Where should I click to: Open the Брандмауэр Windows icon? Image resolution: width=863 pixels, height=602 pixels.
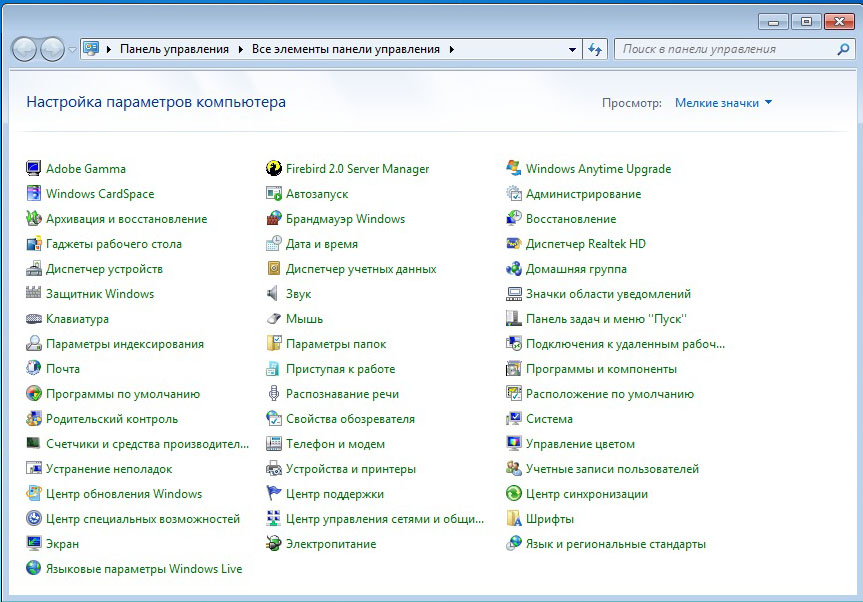tap(274, 218)
